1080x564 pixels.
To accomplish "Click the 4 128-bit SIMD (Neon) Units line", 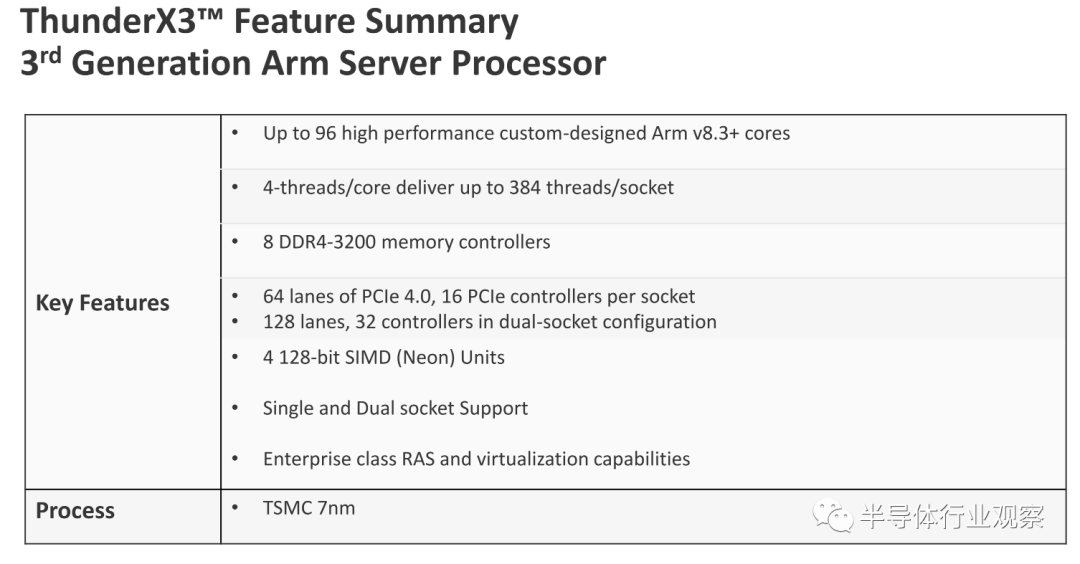I will click(x=384, y=357).
